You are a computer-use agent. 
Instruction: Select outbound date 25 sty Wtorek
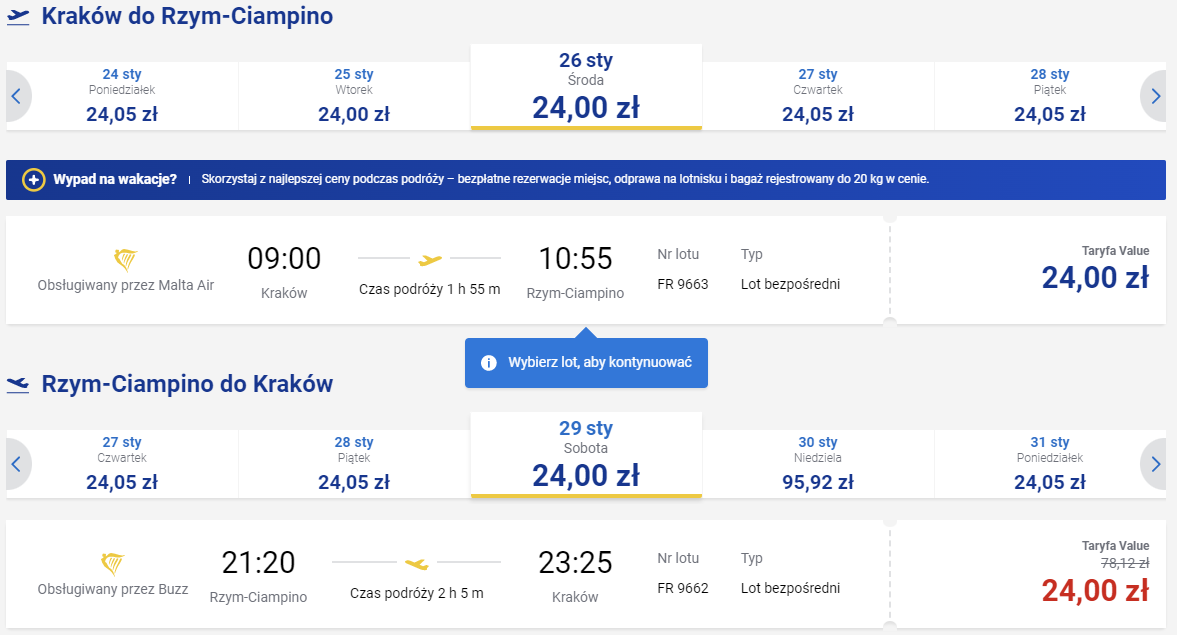pos(354,96)
